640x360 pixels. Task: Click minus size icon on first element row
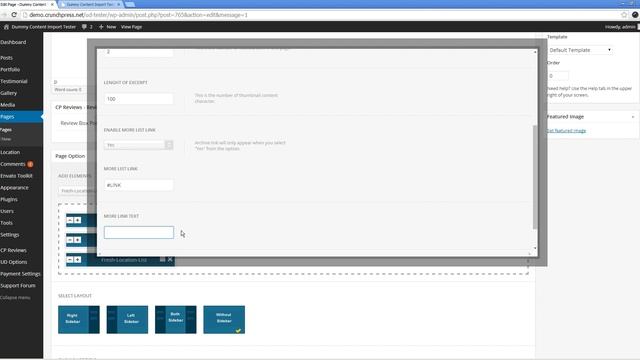point(70,220)
